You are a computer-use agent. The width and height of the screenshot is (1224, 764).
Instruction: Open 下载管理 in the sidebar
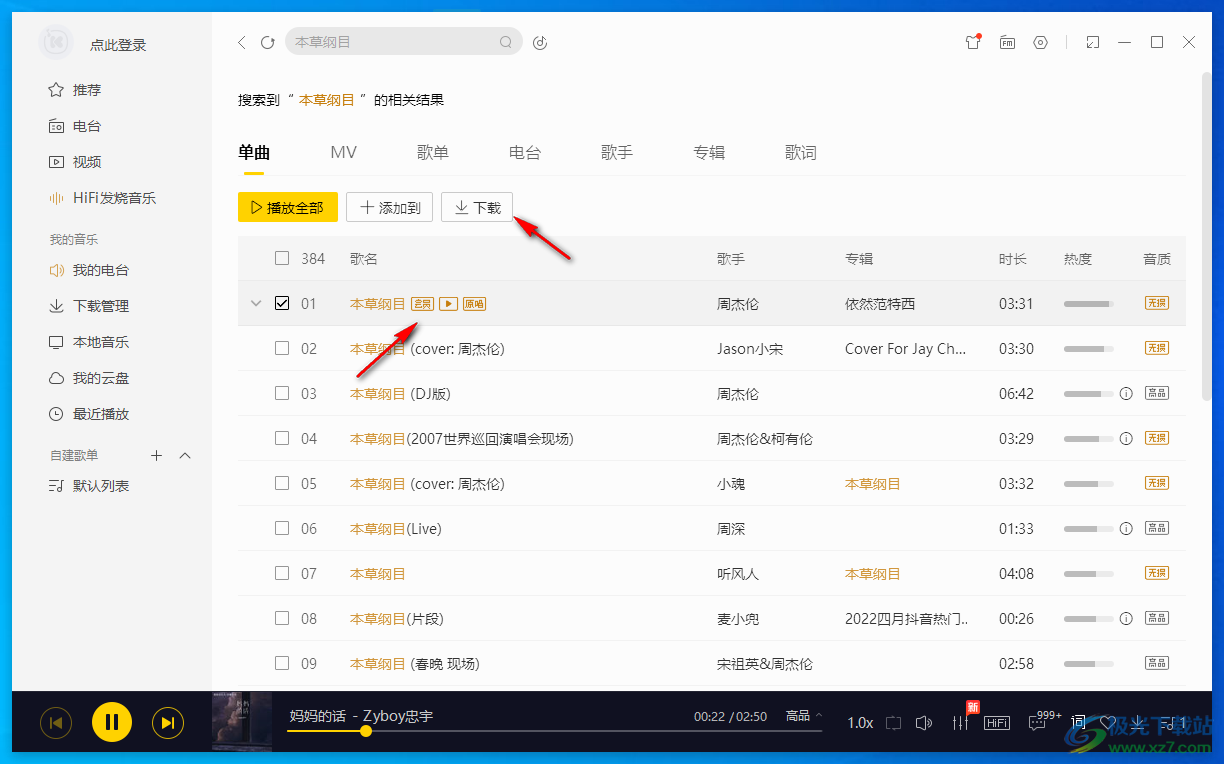89,306
